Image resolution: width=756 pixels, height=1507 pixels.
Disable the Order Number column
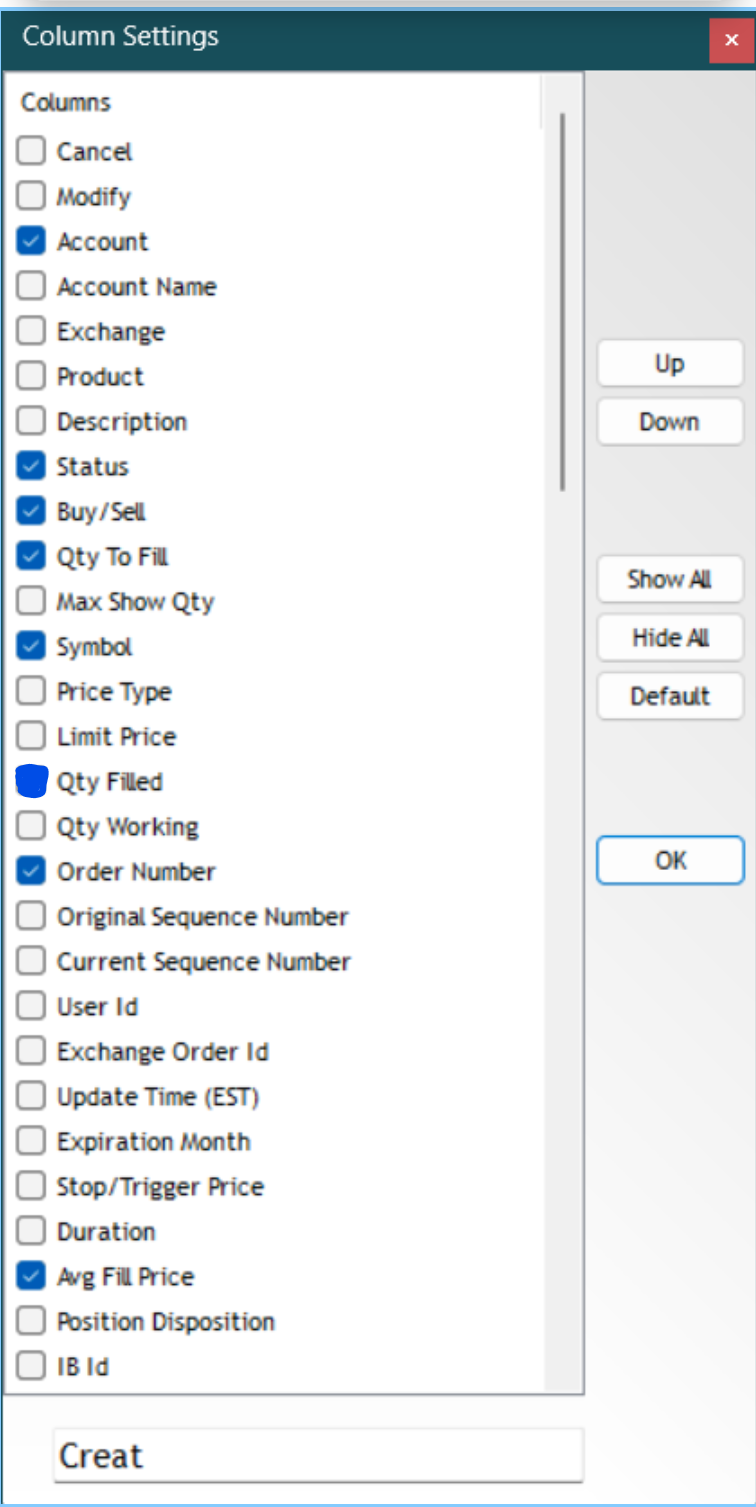(x=32, y=872)
